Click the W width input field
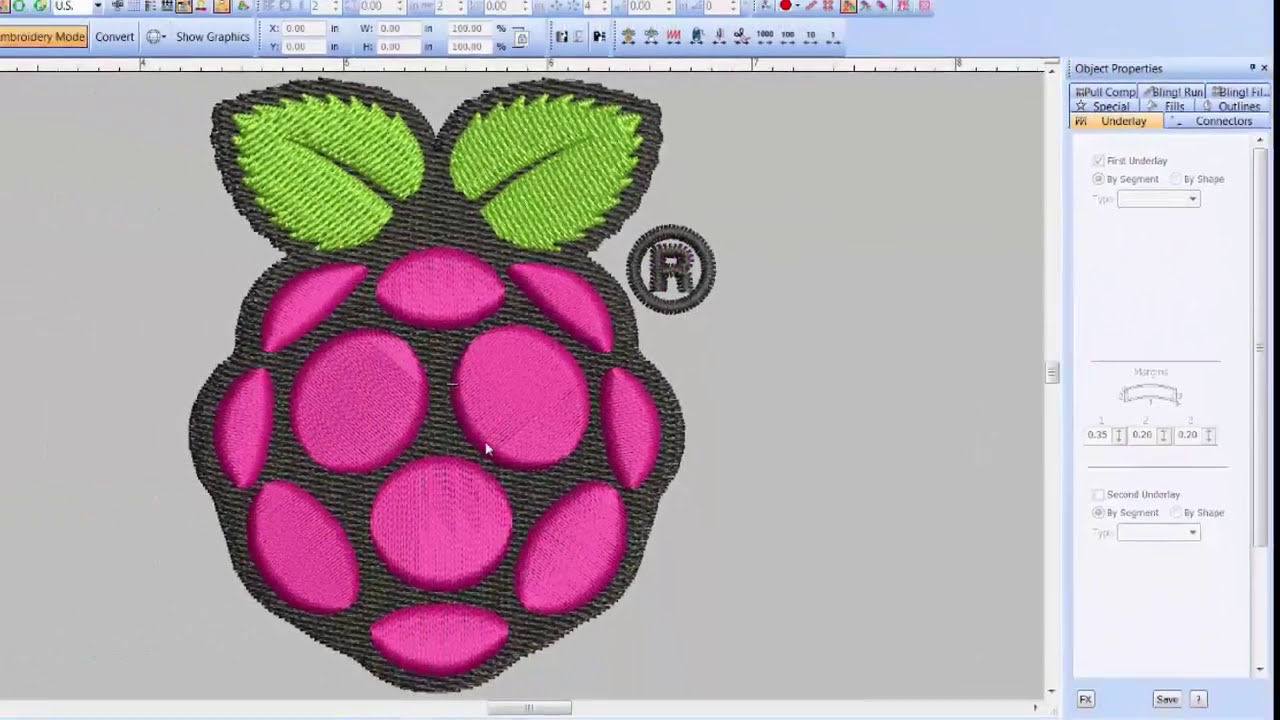Image resolution: width=1280 pixels, height=720 pixels. tap(401, 29)
